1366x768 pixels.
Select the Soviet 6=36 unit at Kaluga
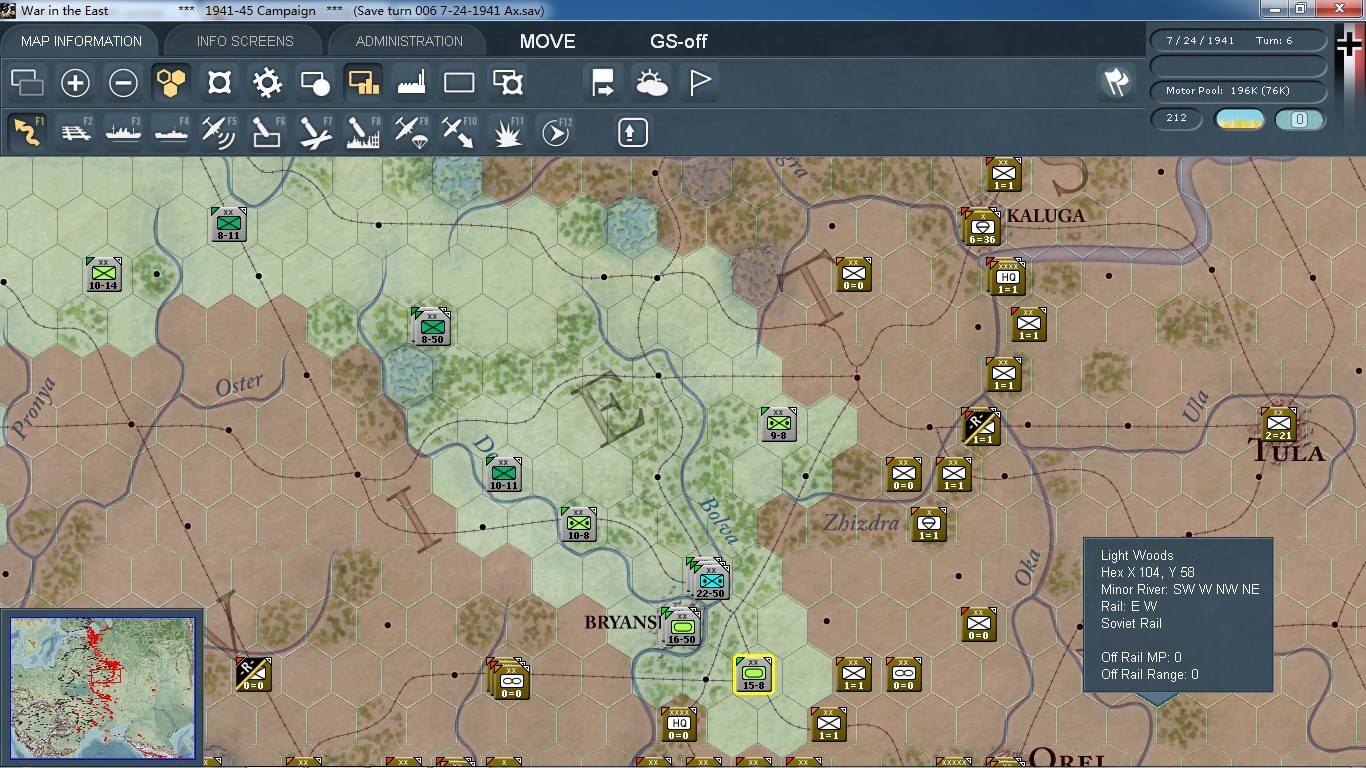tap(982, 228)
